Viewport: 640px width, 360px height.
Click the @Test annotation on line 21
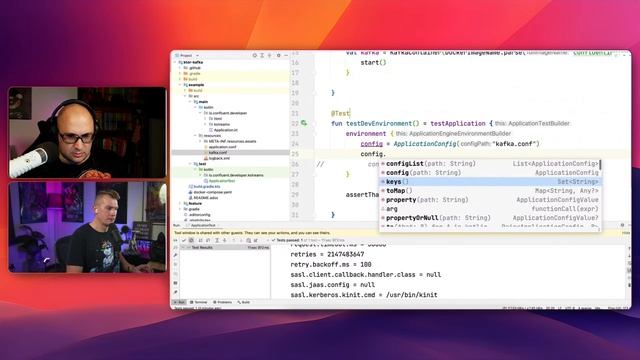pos(340,113)
